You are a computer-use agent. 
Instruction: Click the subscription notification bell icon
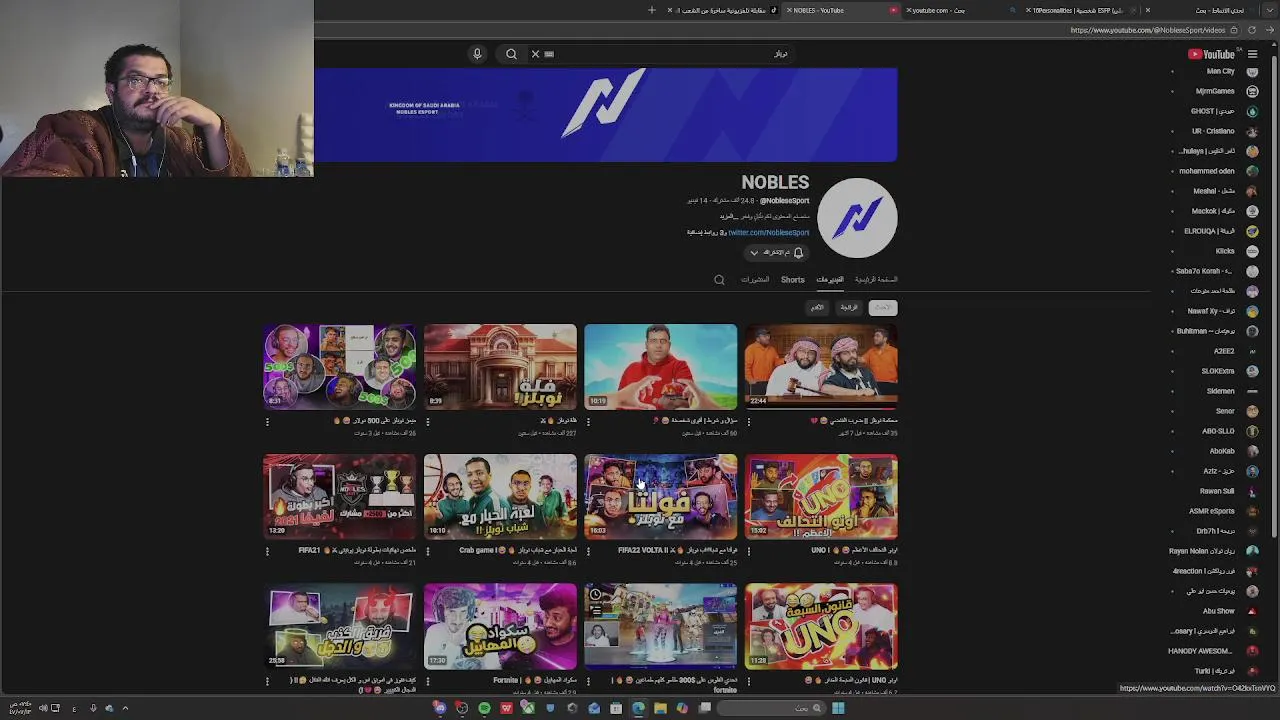point(798,253)
